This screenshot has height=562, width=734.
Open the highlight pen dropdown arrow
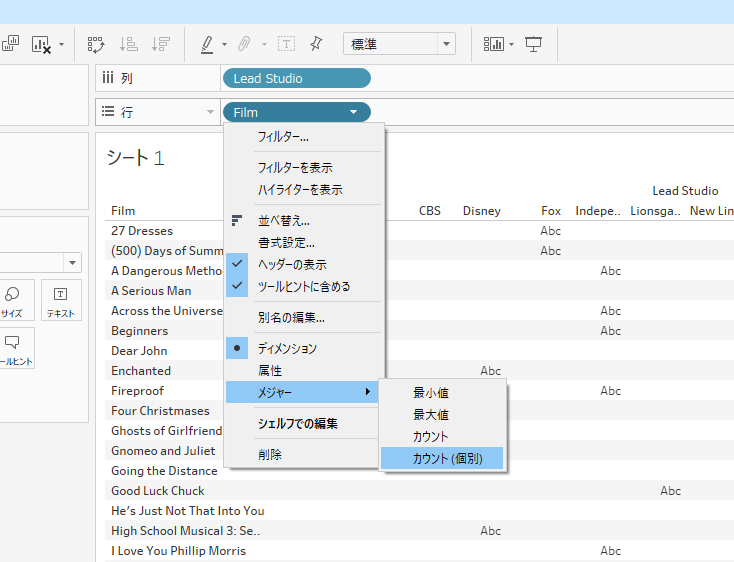click(x=224, y=44)
